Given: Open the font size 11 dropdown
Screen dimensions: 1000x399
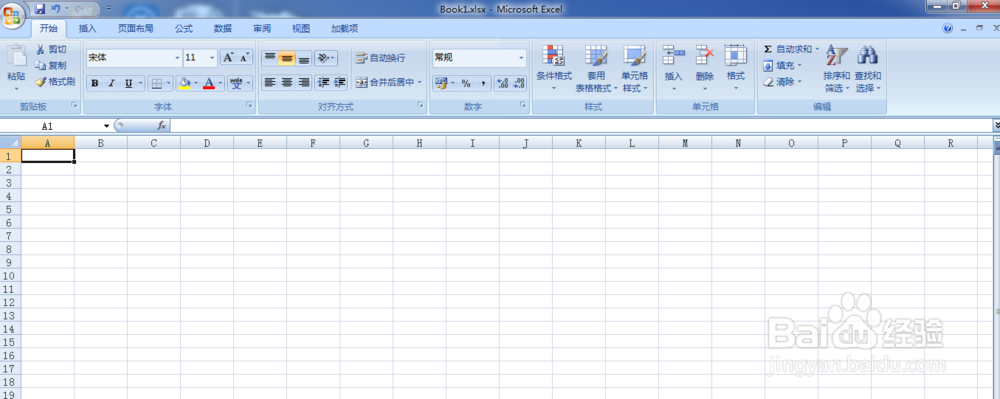Looking at the screenshot, I should tap(212, 58).
